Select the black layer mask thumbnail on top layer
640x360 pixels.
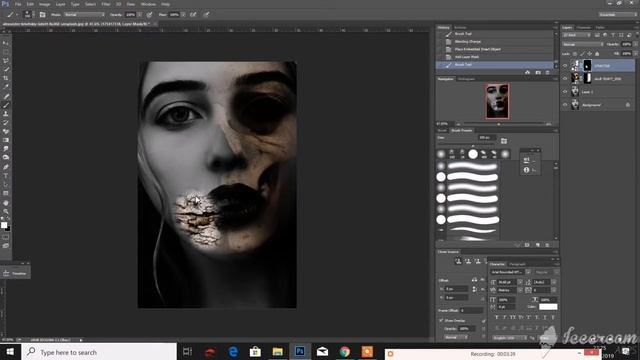point(587,65)
